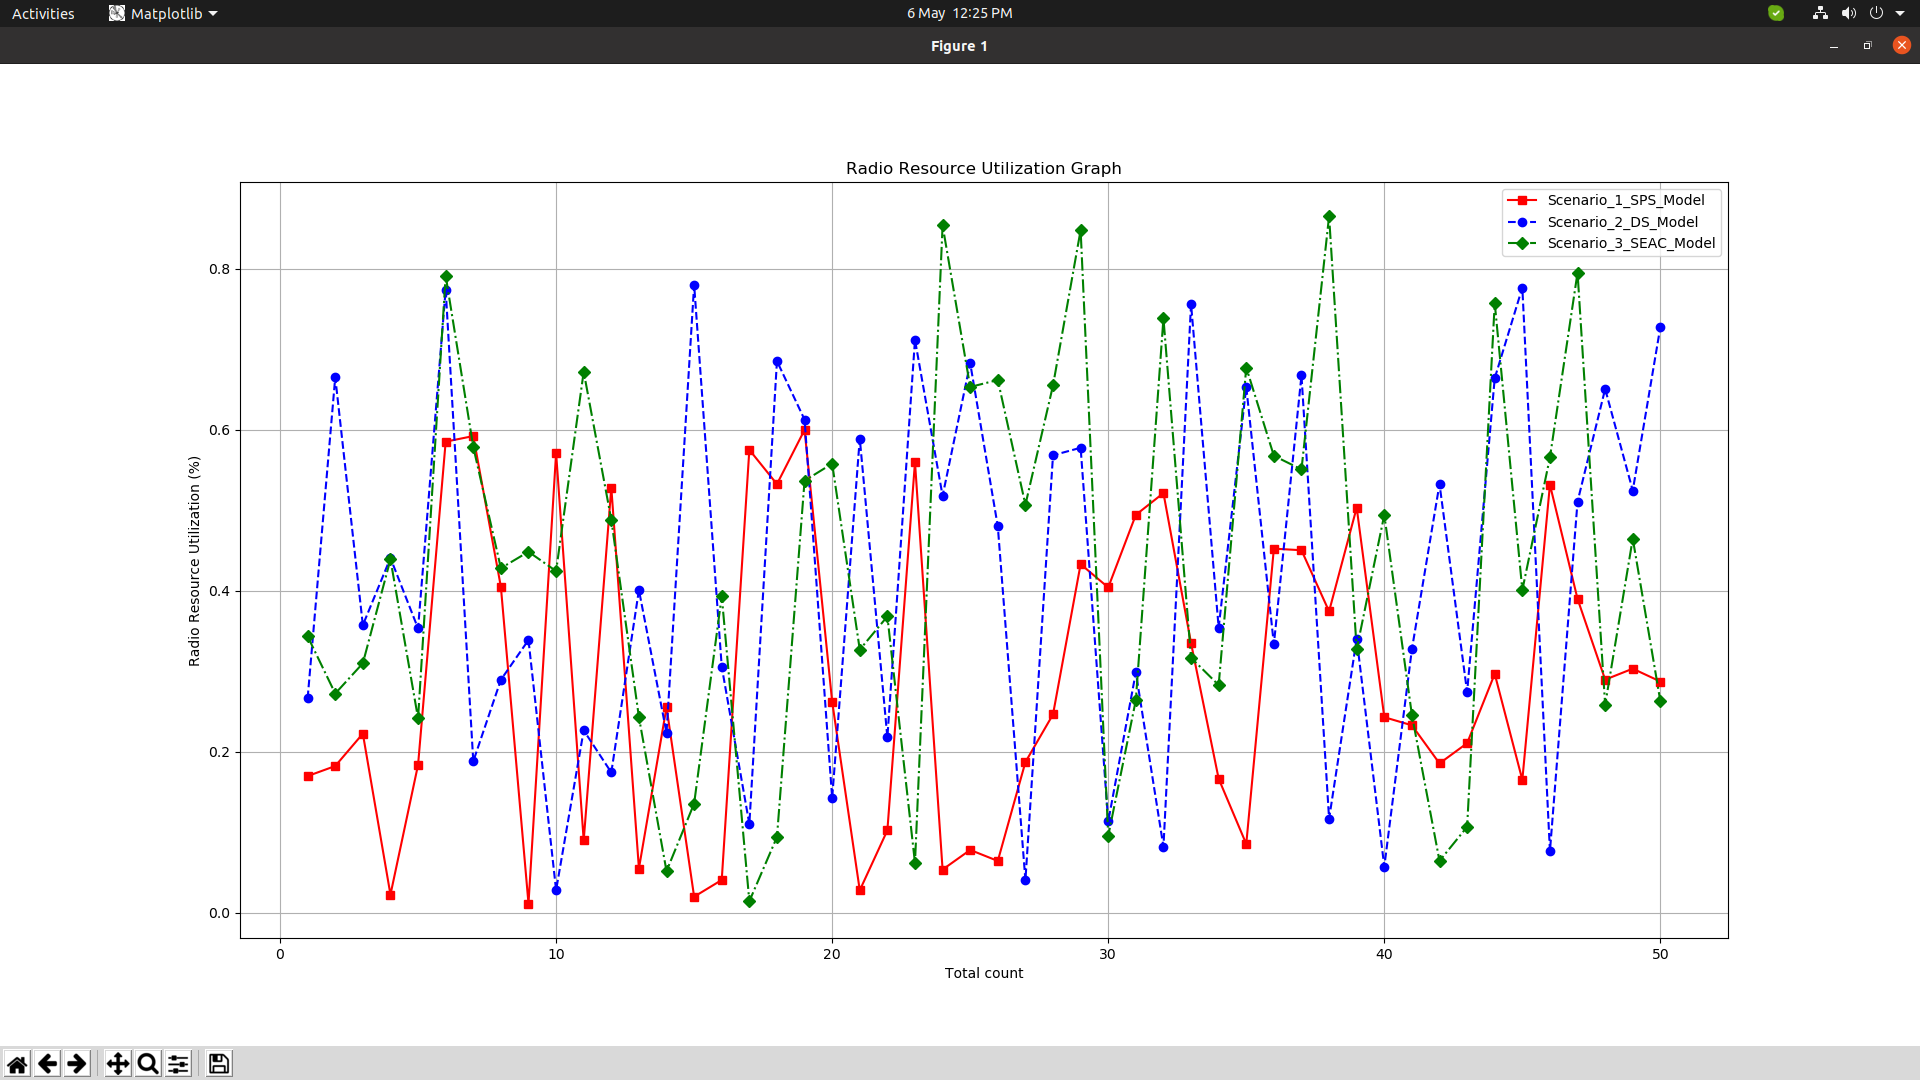Toggle the Pan axes tool
The image size is (1920, 1080).
click(118, 1064)
